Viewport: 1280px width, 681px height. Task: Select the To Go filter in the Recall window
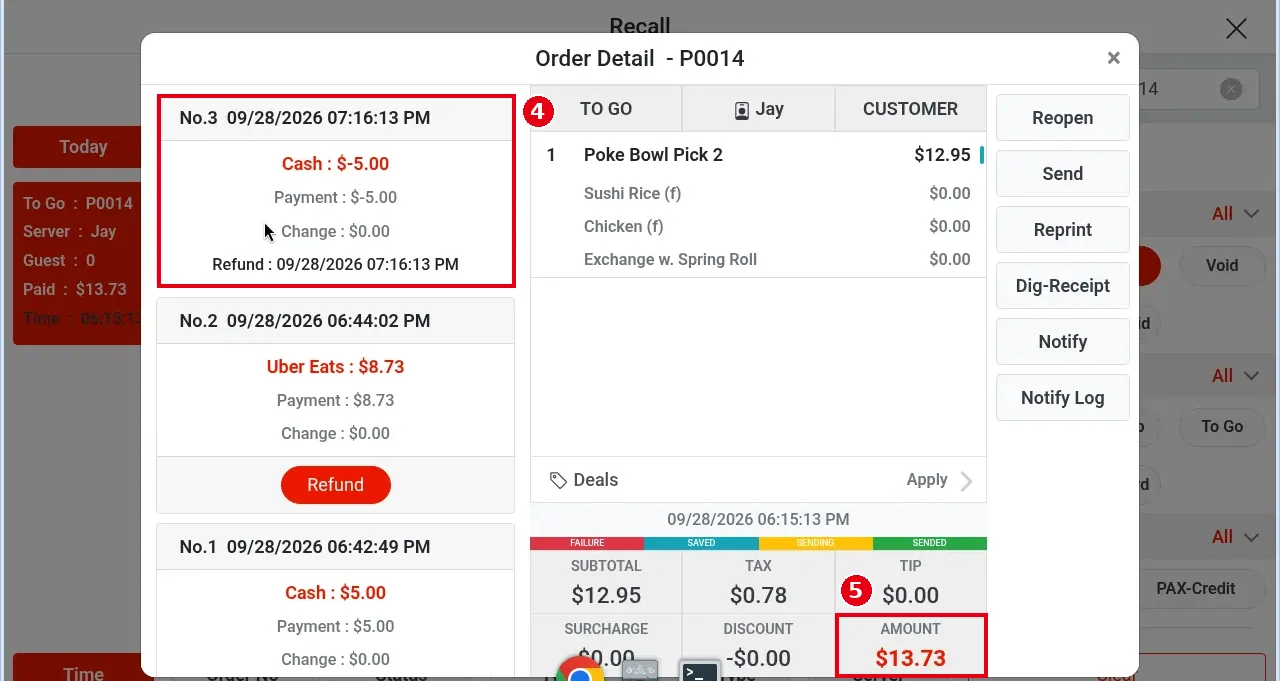pyautogui.click(x=1221, y=427)
